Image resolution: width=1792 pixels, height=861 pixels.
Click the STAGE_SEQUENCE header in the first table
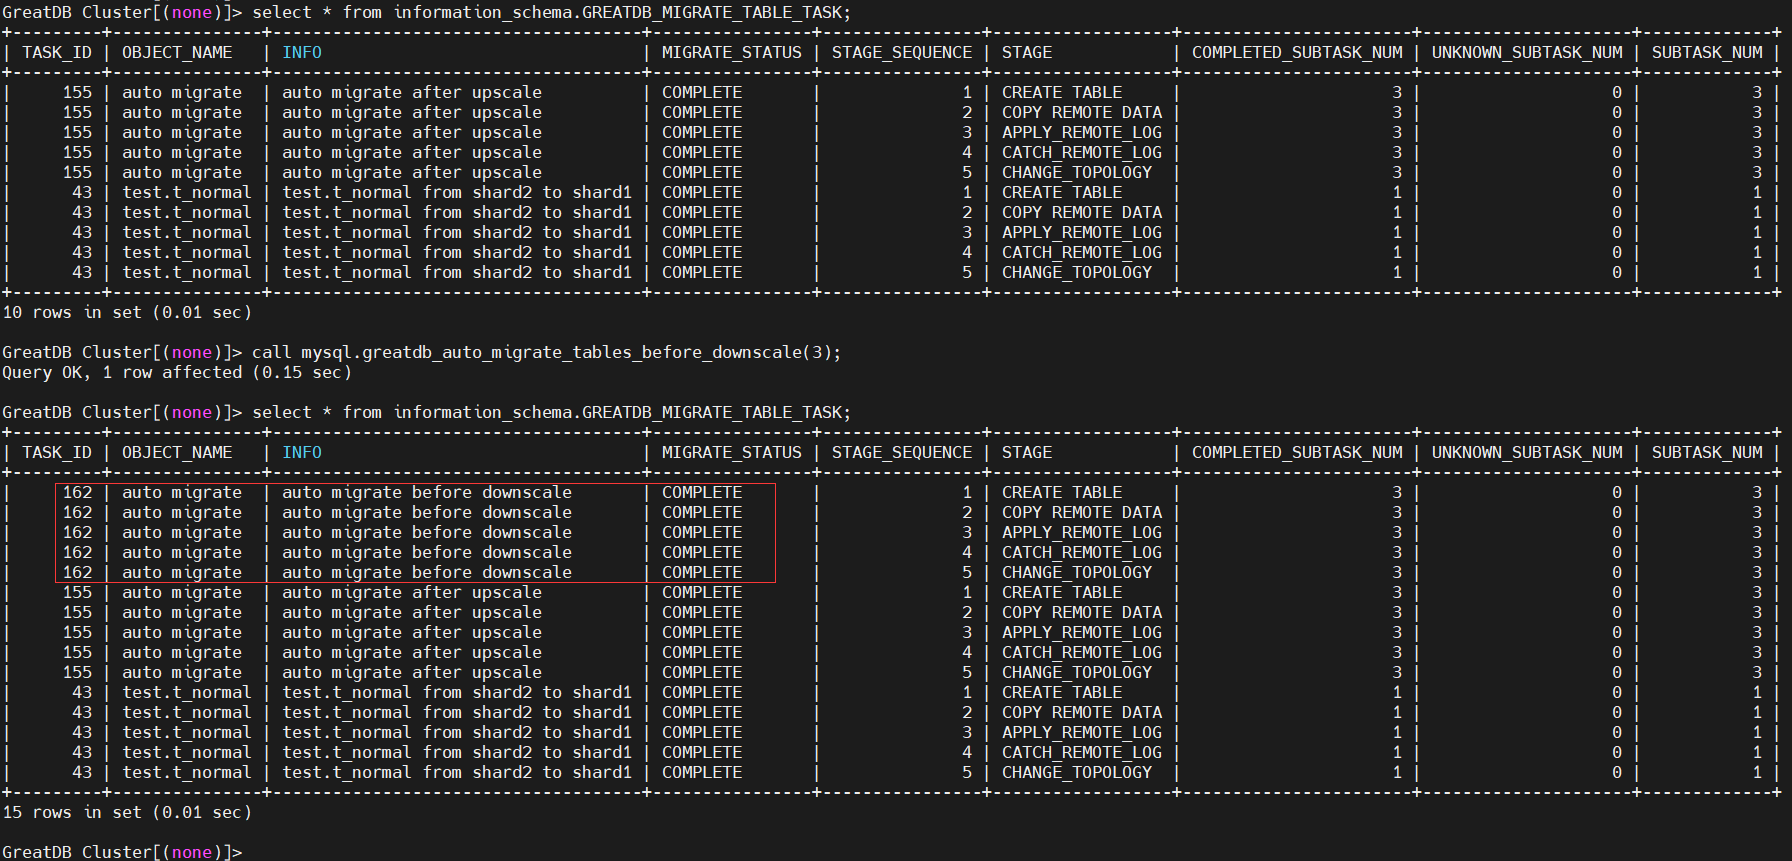tap(902, 52)
